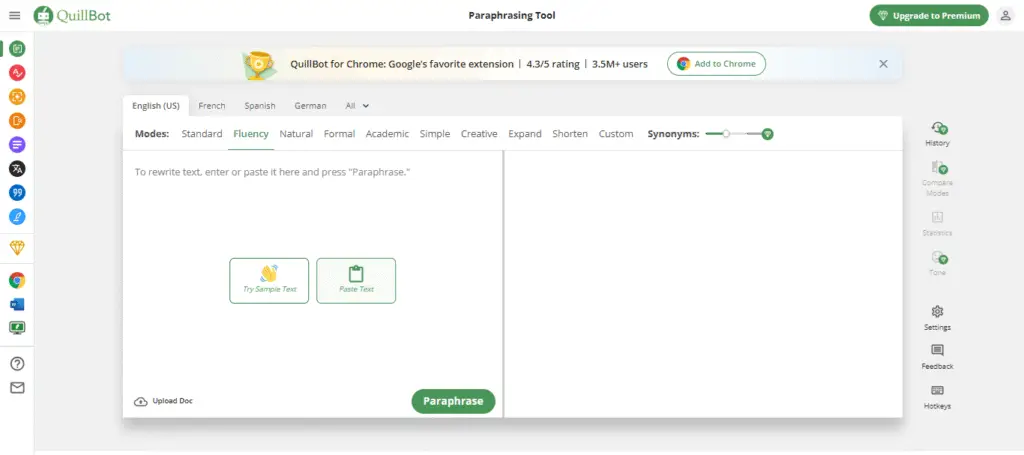Click into the text input placeholder area
Screen dimensions: 1024x455
point(272,172)
